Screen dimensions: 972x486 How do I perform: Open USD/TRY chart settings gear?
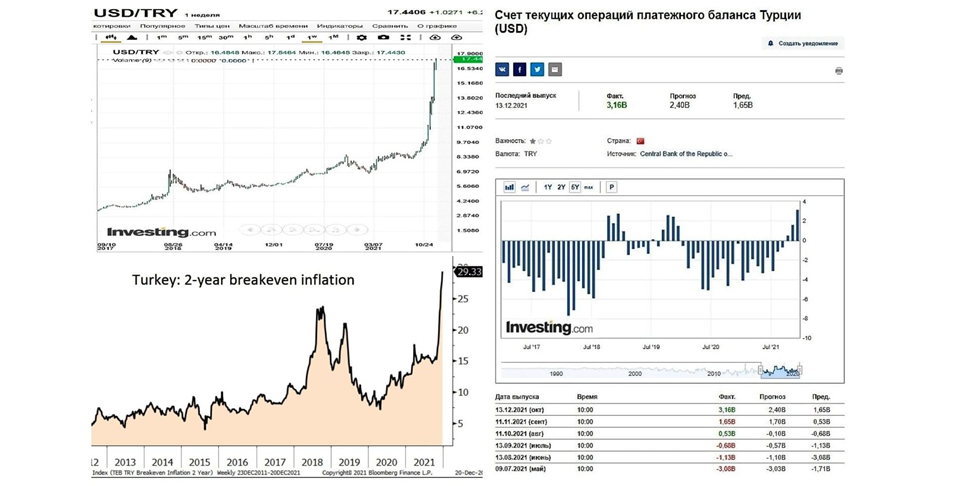tap(361, 38)
